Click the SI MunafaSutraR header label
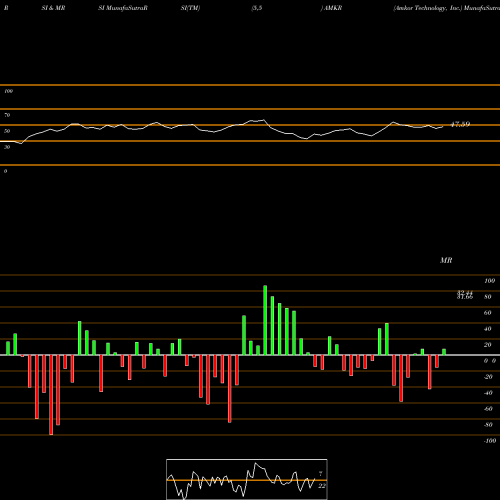The image size is (500, 500). (x=123, y=8)
